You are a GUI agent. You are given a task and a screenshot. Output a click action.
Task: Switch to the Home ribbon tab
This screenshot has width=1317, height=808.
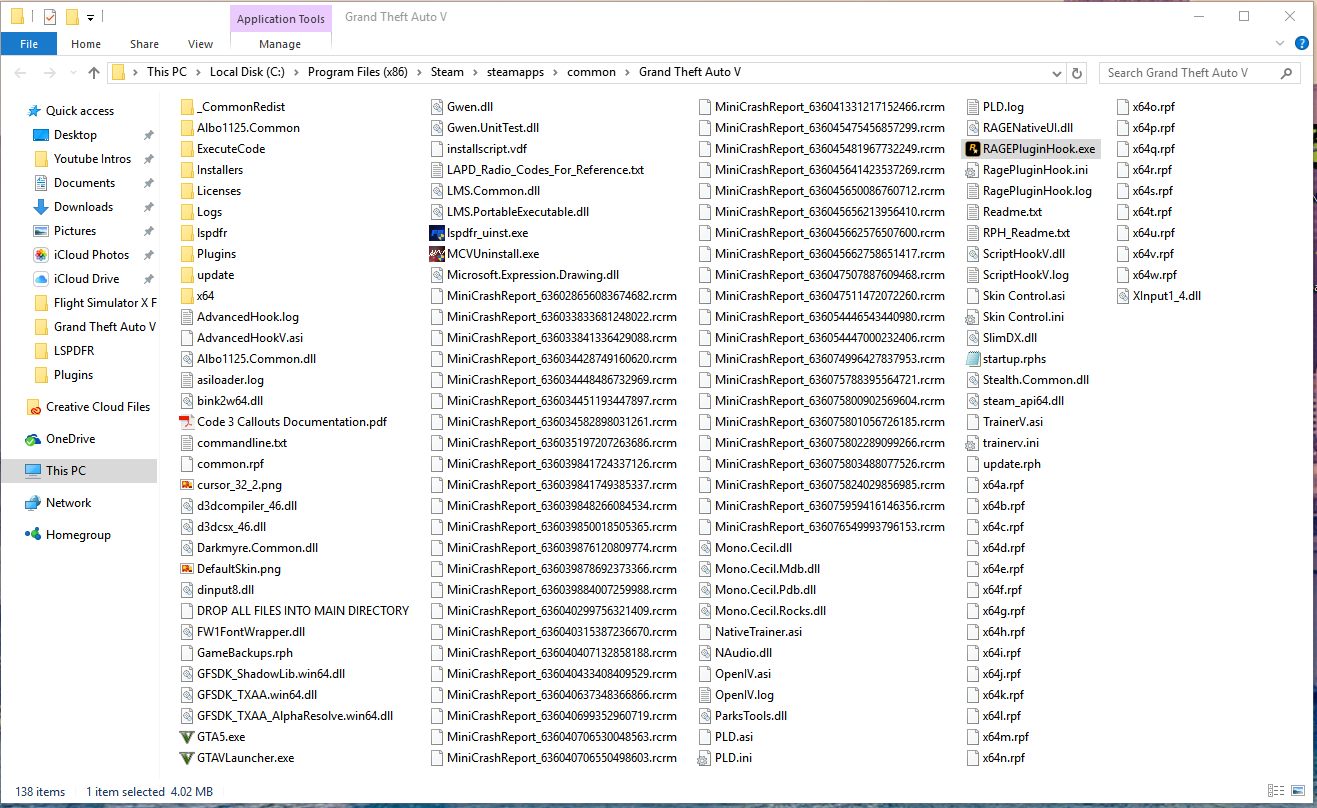point(86,44)
